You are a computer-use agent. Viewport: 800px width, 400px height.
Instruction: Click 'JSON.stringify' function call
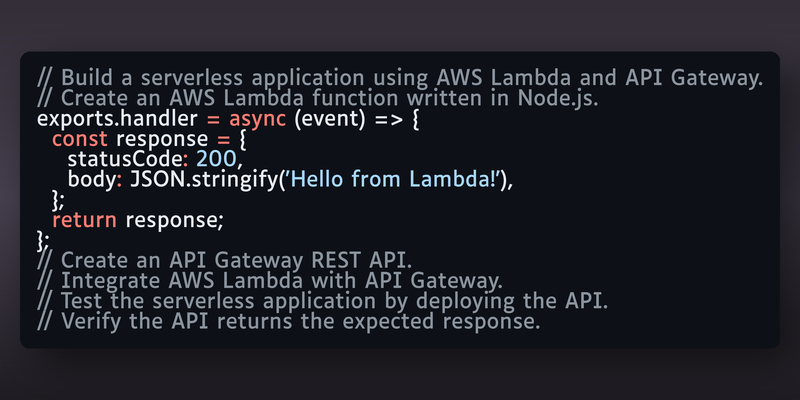point(203,180)
